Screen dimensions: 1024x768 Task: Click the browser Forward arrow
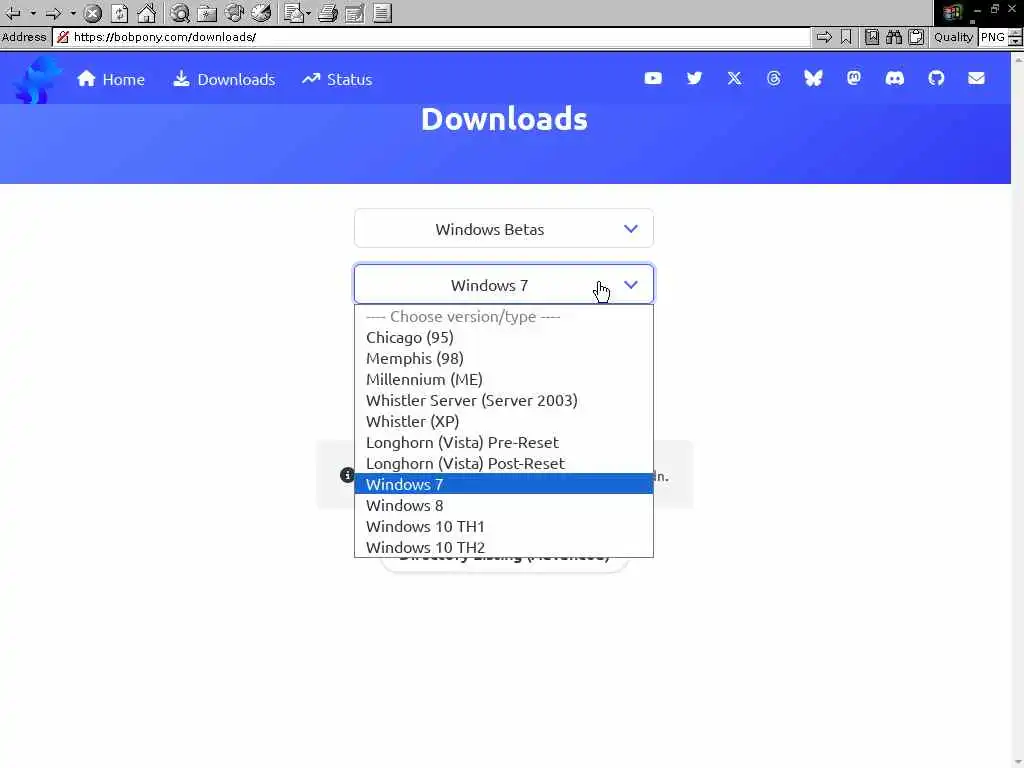tap(53, 12)
